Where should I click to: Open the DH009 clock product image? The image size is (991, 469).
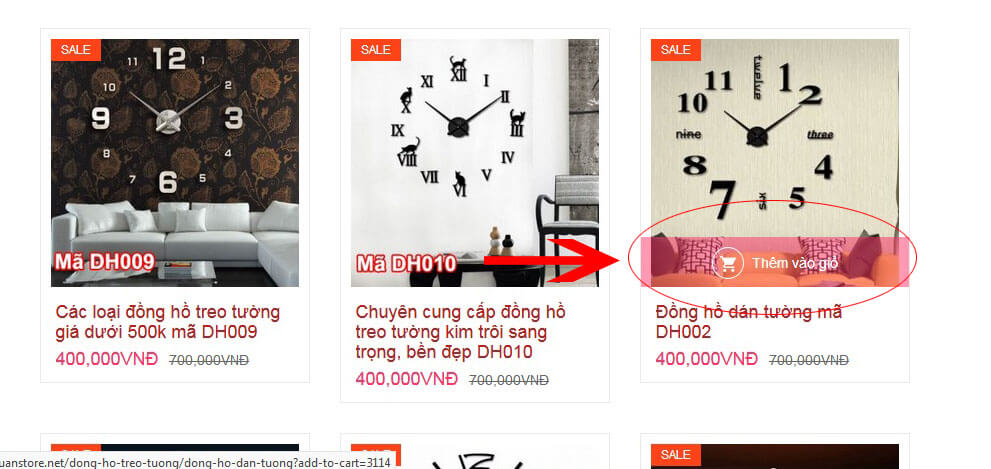coord(175,163)
